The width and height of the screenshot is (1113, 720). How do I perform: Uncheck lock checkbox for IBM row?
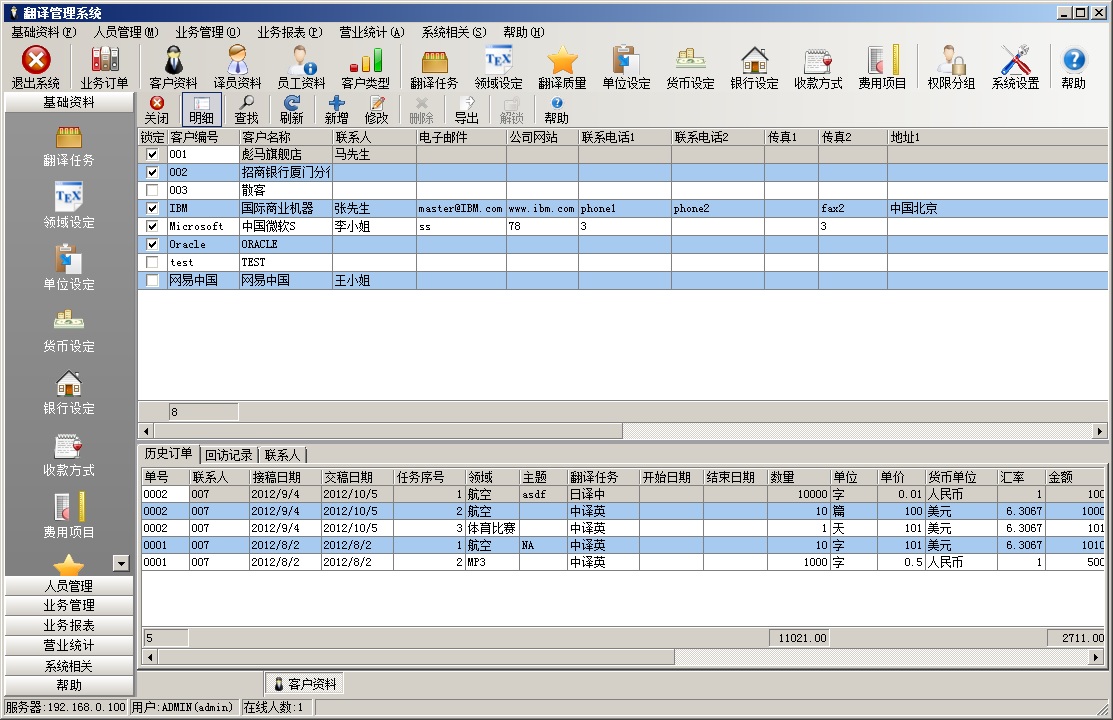pyautogui.click(x=152, y=208)
